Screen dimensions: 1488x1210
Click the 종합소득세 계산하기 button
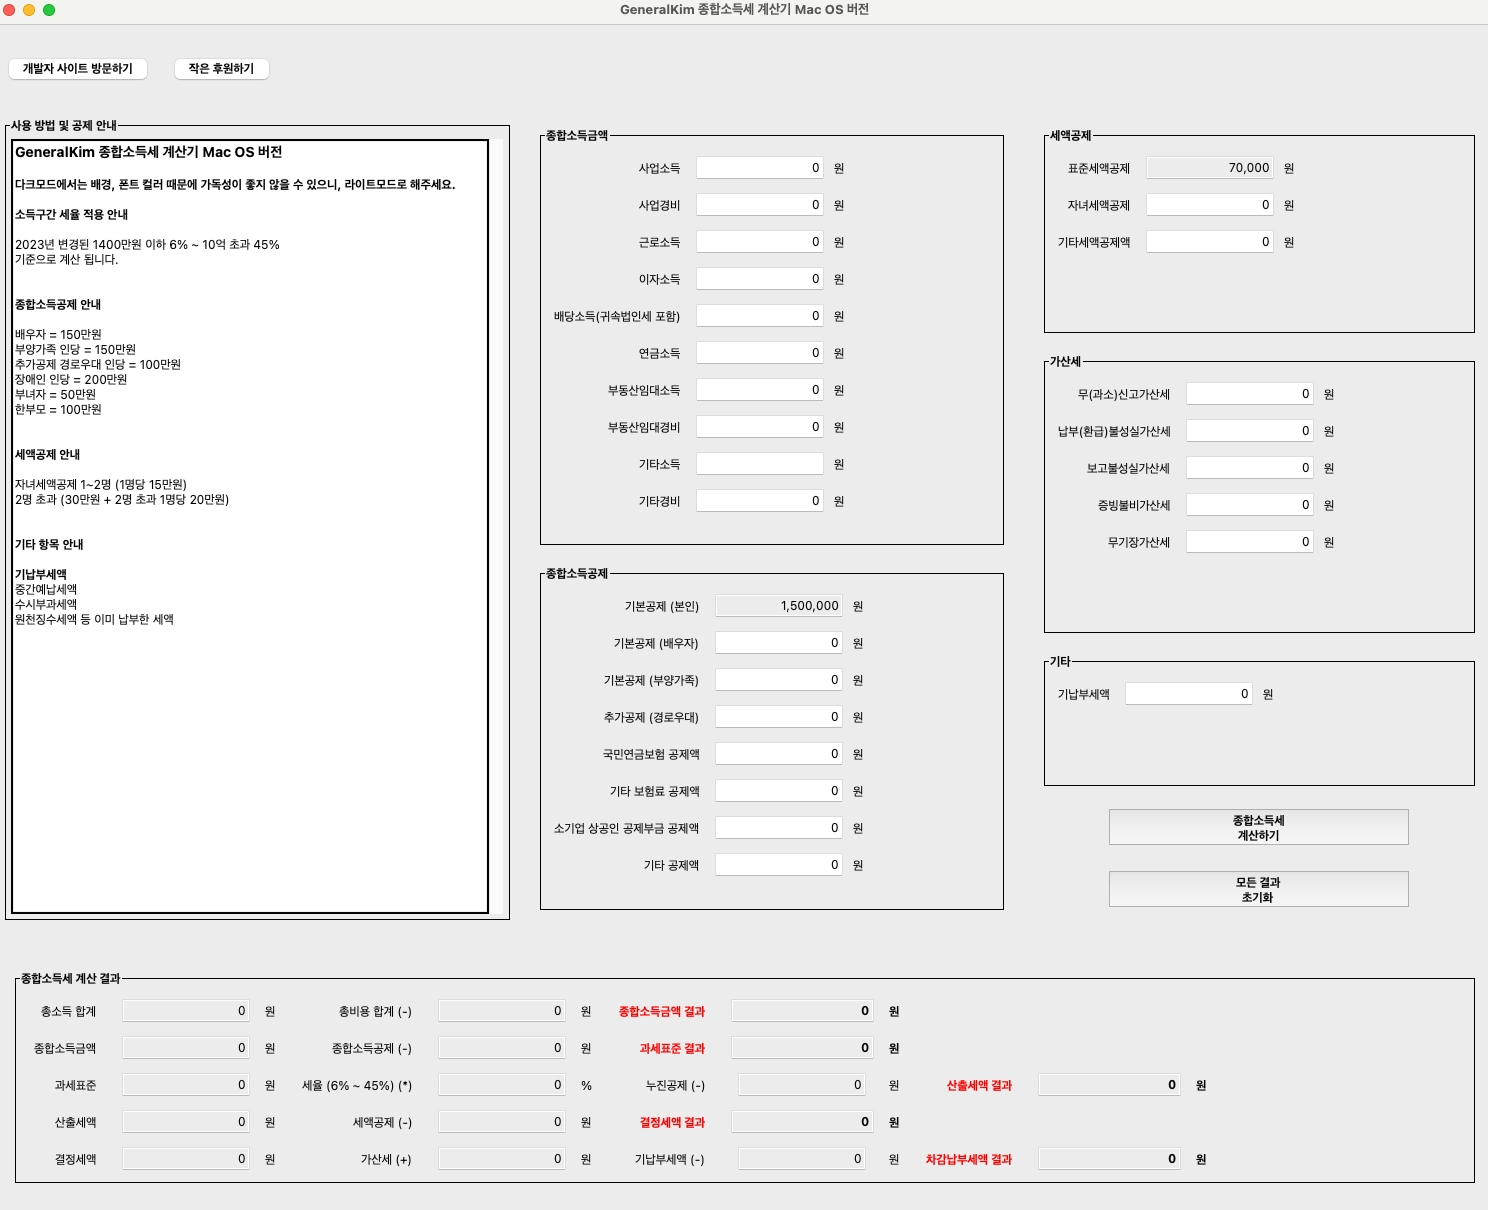point(1258,827)
